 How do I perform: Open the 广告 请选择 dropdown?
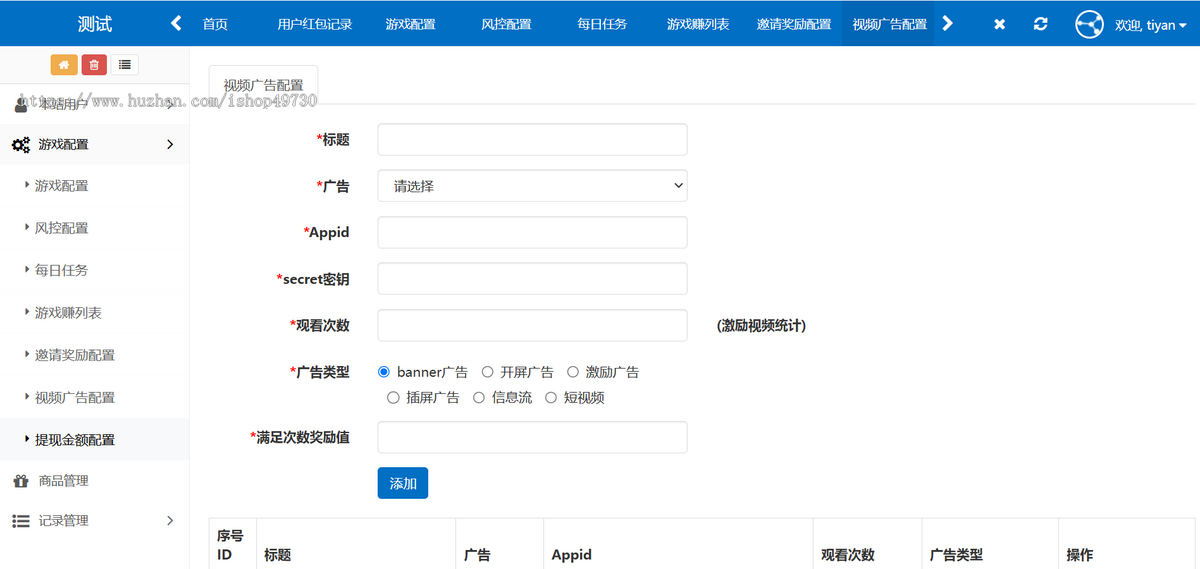click(532, 186)
